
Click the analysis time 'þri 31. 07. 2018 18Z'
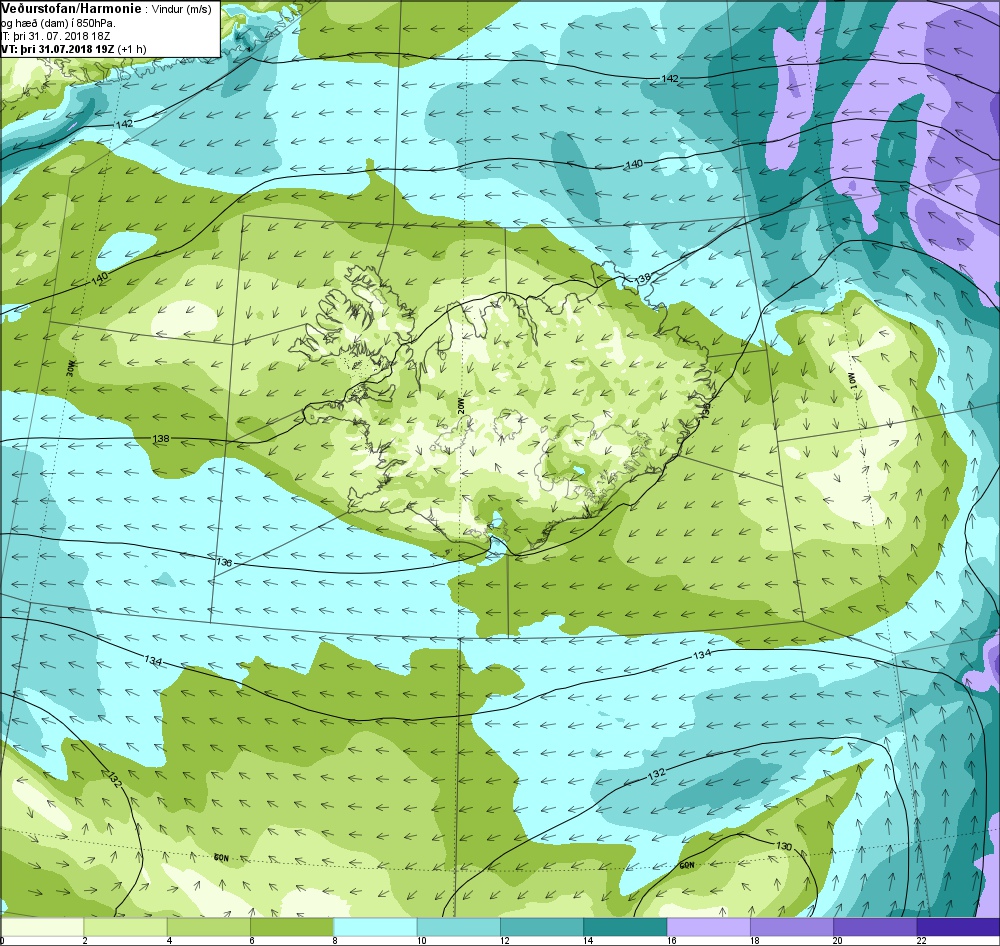pyautogui.click(x=60, y=36)
